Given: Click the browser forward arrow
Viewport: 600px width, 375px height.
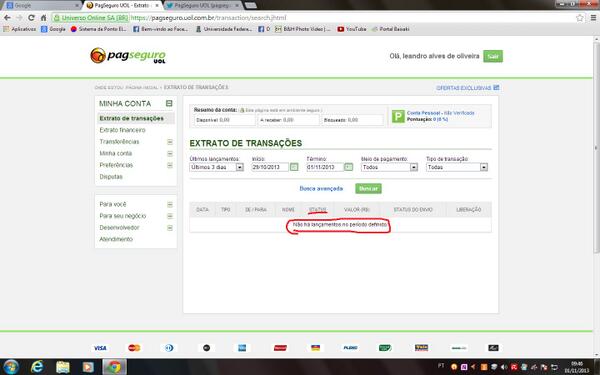Looking at the screenshot, I should click(x=19, y=18).
